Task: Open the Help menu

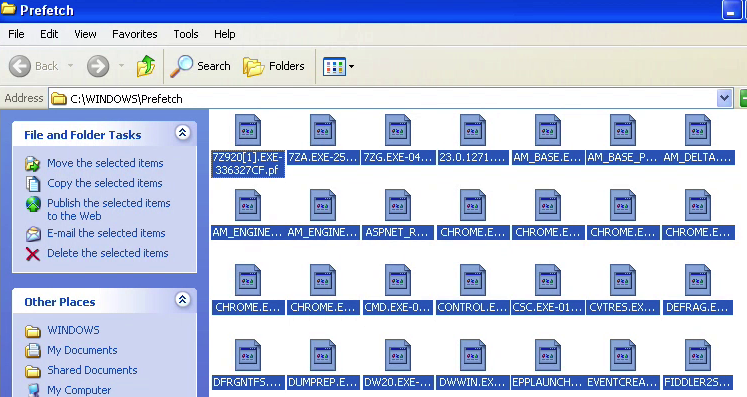Action: pos(224,34)
